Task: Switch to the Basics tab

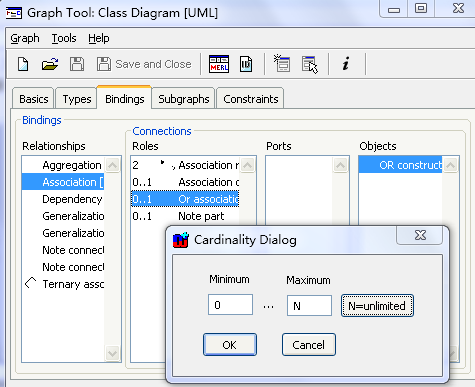Action: tap(33, 99)
